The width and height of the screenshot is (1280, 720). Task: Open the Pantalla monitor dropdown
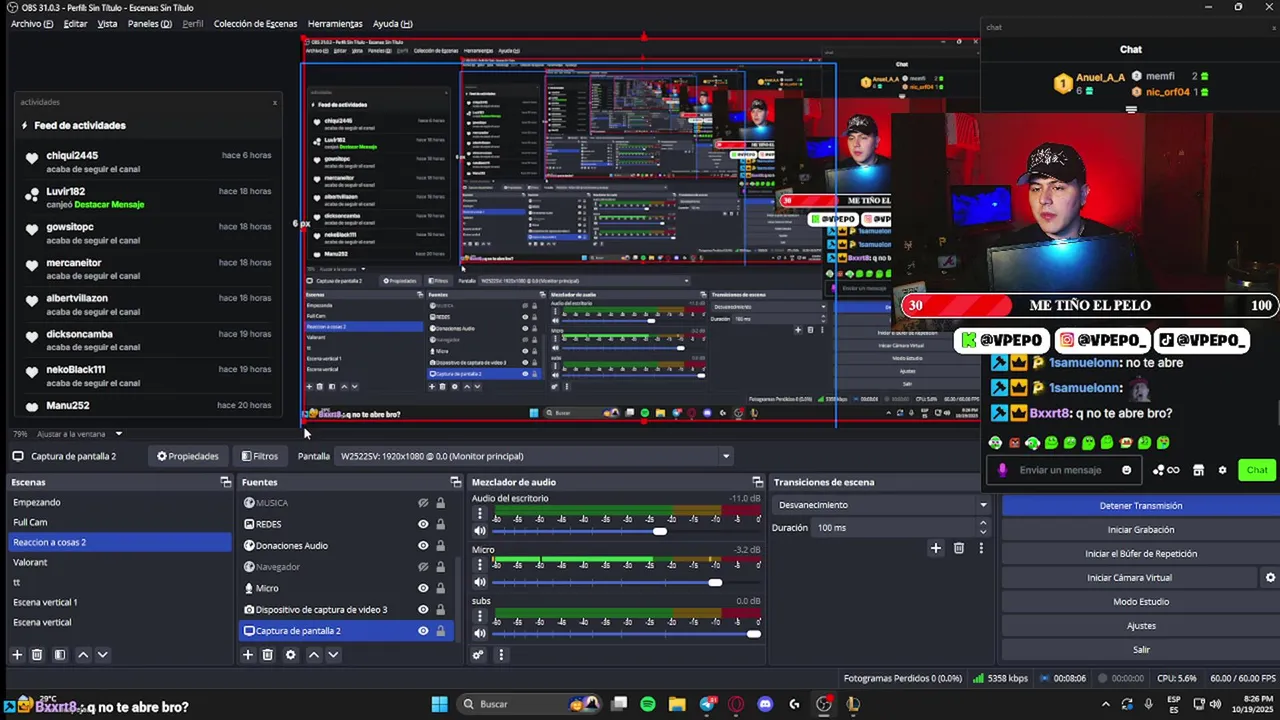(535, 456)
